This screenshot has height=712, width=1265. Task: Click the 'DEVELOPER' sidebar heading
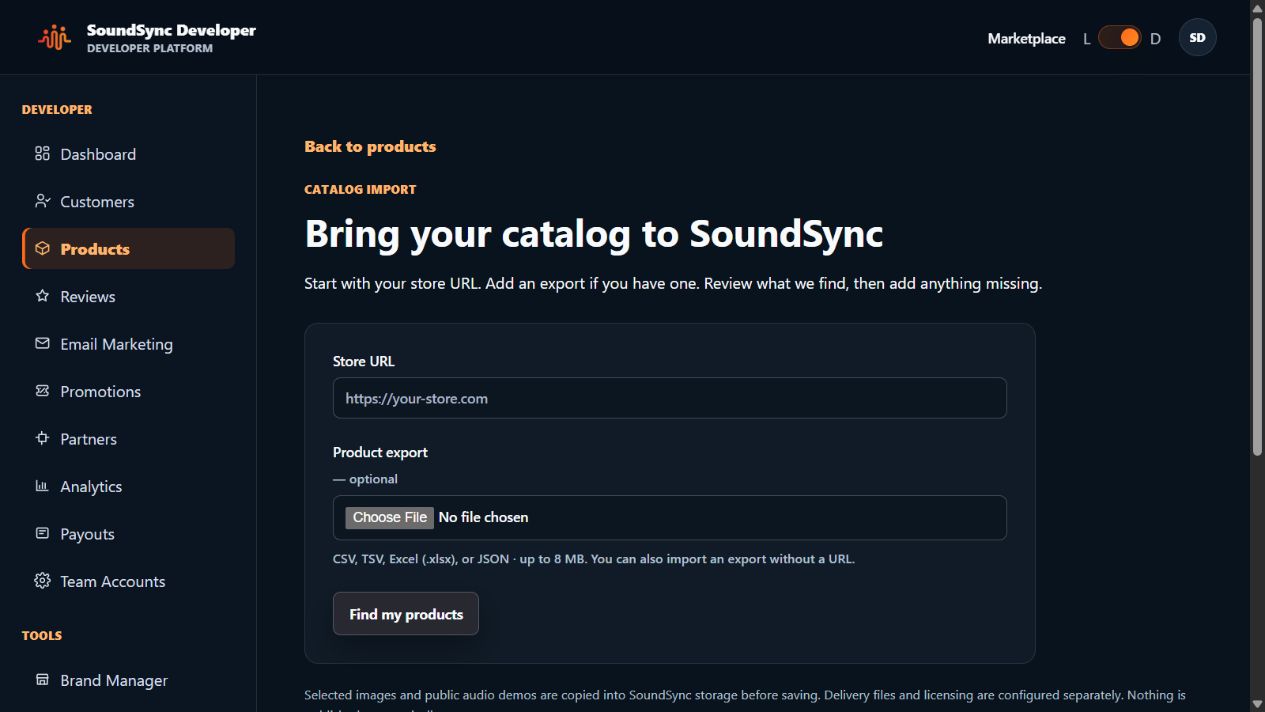[x=57, y=109]
